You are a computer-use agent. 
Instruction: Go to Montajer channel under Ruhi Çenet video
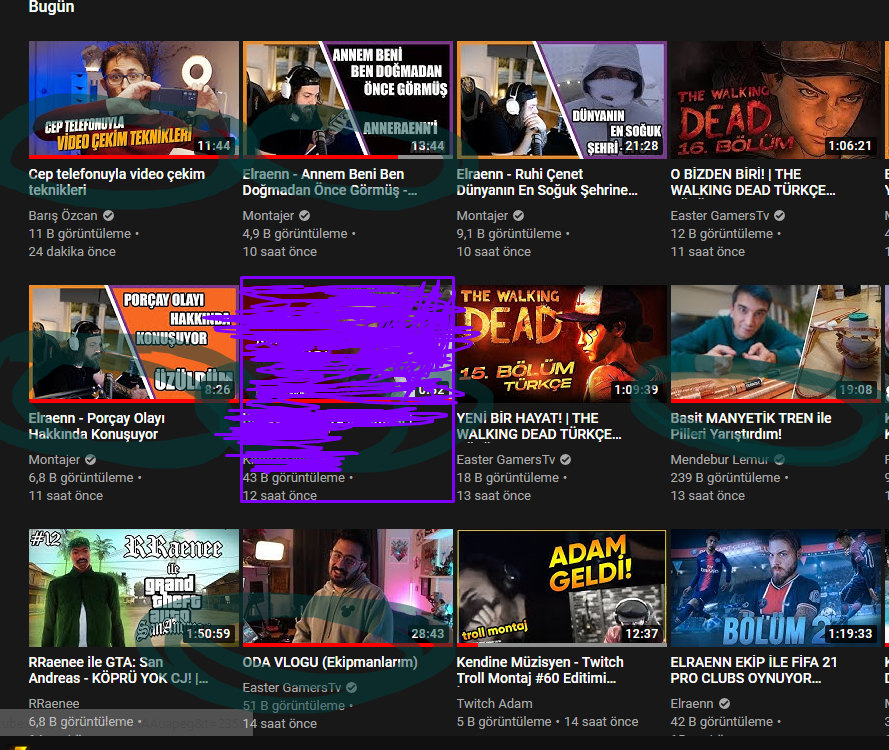[482, 215]
